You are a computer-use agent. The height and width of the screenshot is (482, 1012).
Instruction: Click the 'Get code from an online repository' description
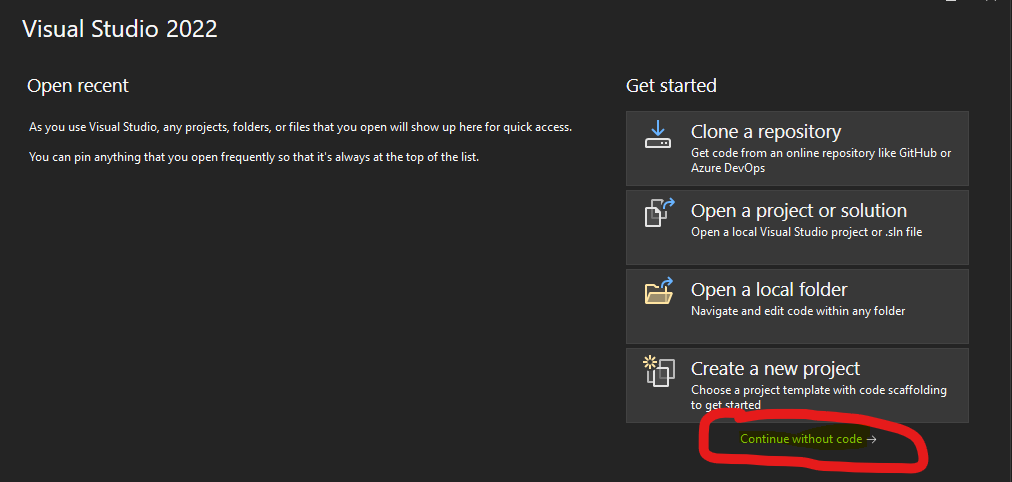(821, 160)
